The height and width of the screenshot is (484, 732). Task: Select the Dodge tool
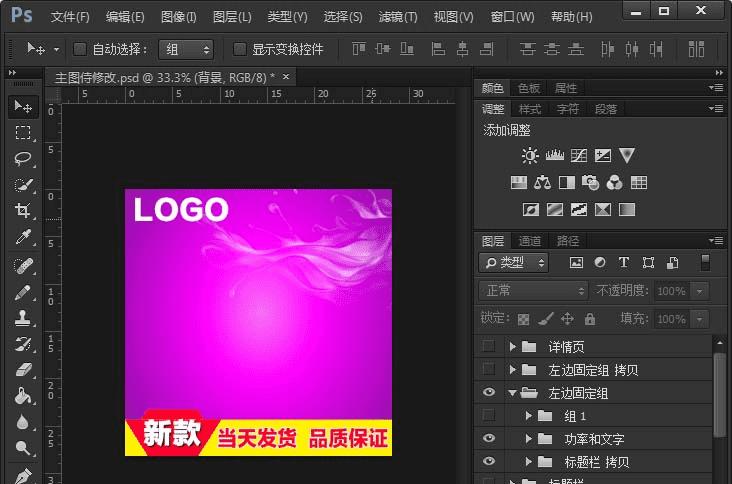pyautogui.click(x=22, y=448)
